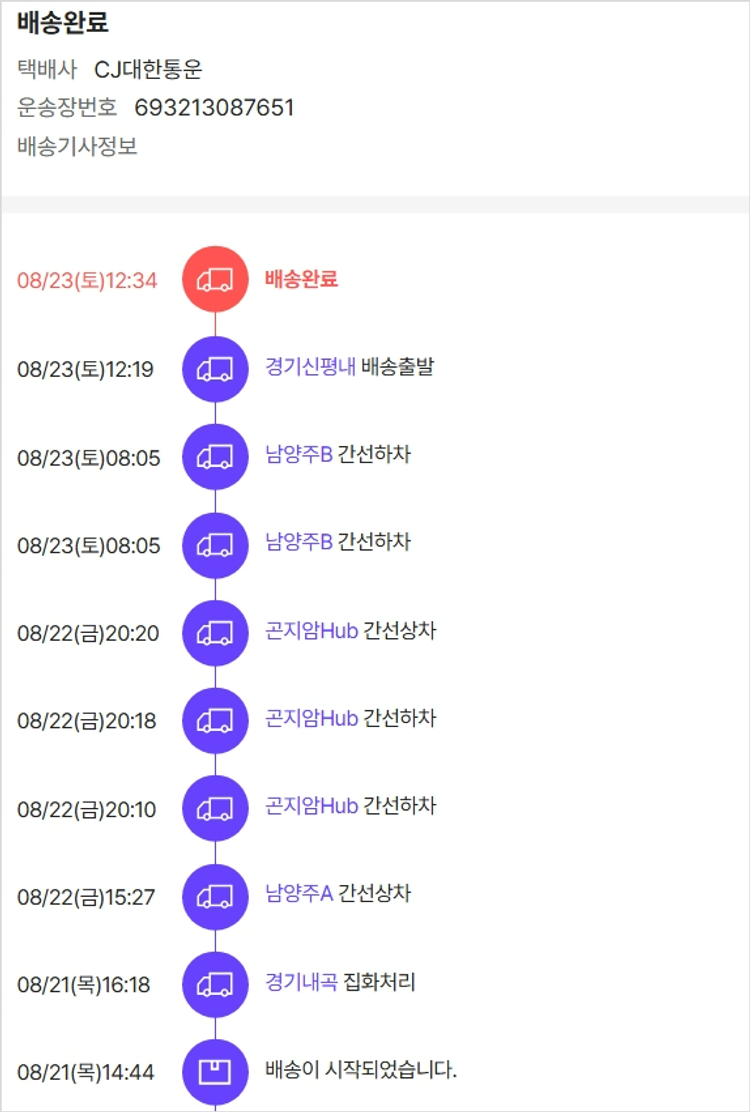This screenshot has height=1112, width=750.
Task: Open the 남양주A location link
Action: 299,893
